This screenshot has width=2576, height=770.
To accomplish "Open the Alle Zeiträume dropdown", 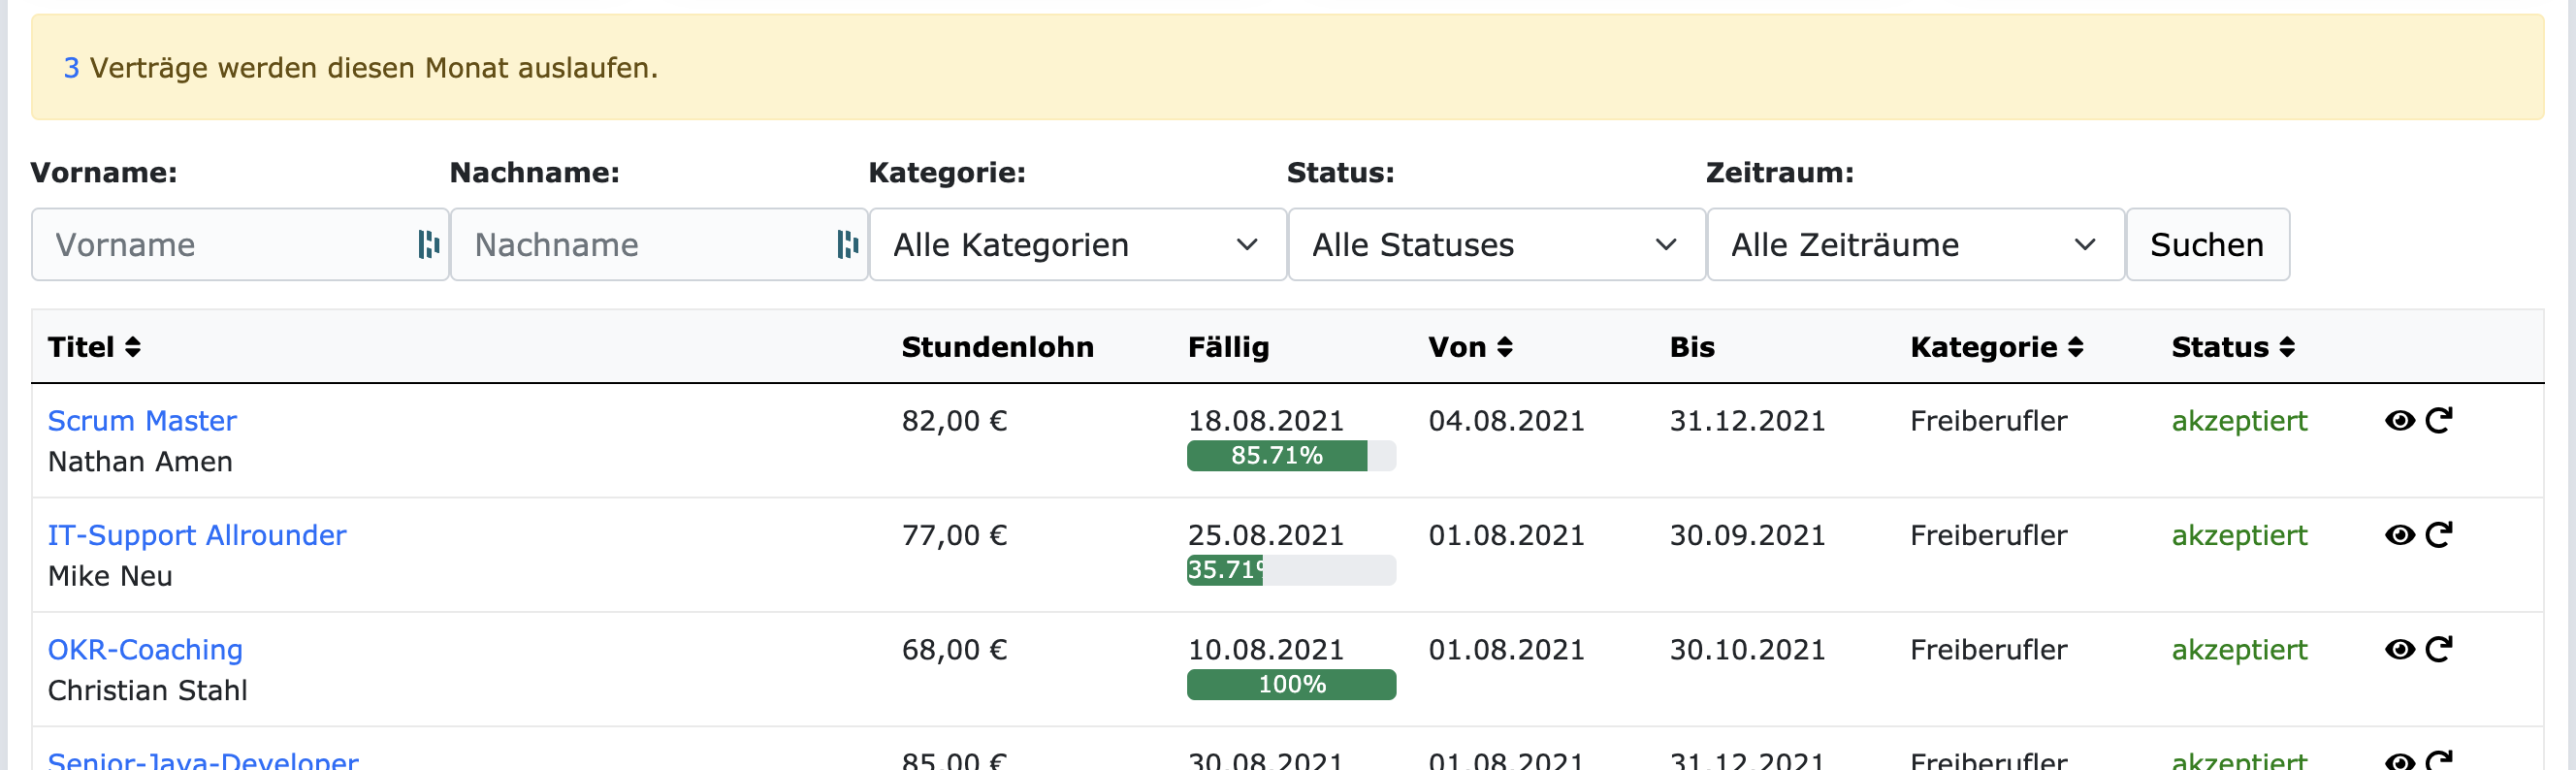I will click(1915, 245).
